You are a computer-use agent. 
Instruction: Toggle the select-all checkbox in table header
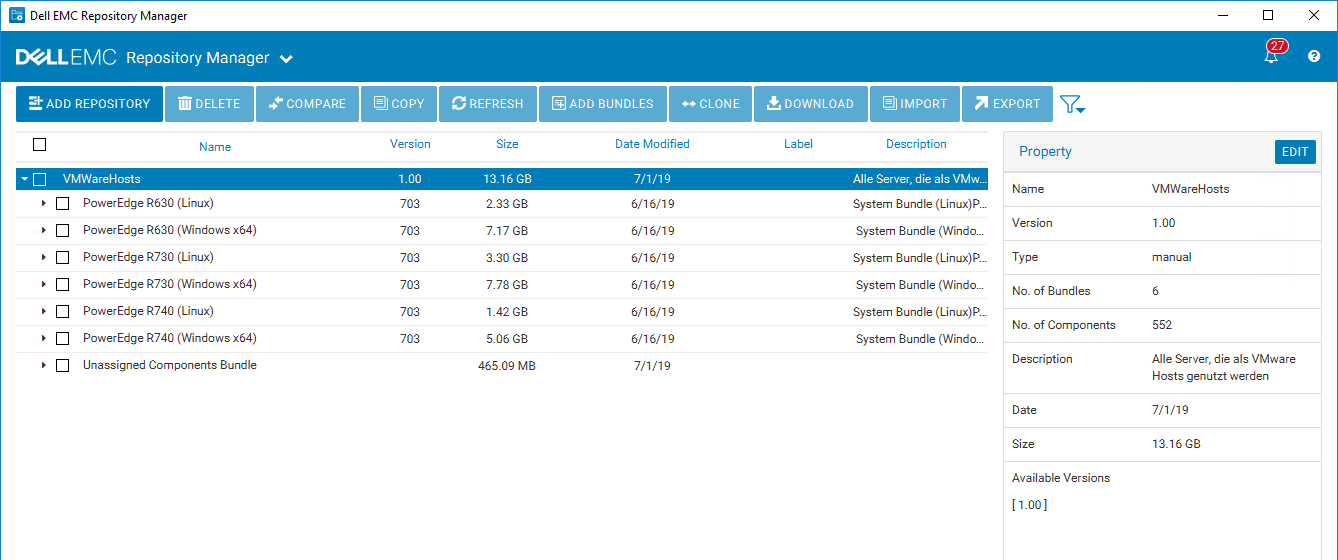click(x=40, y=145)
